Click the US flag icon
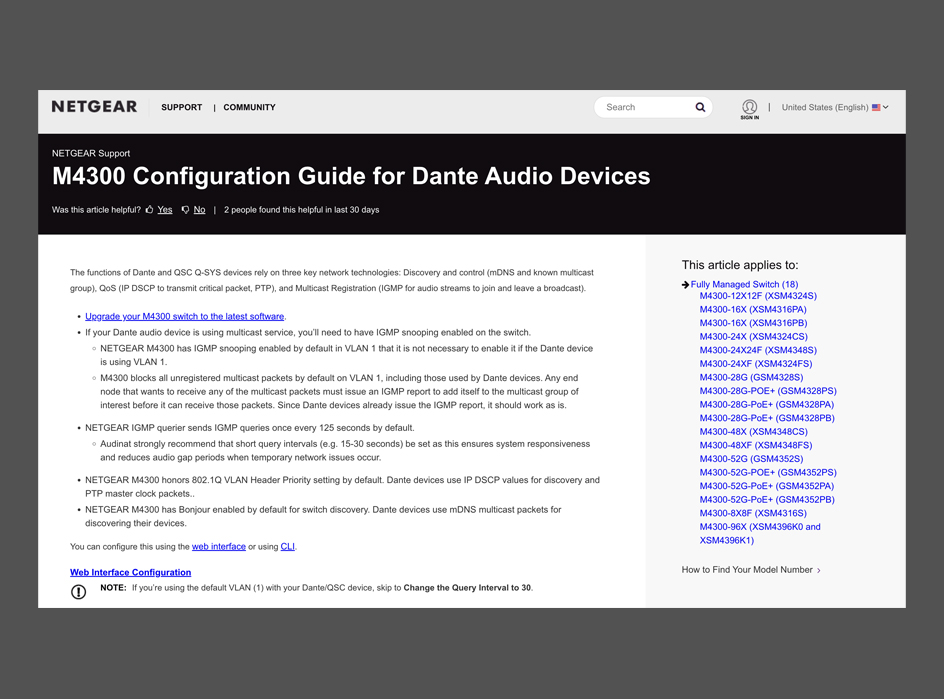The width and height of the screenshot is (944, 699). coord(876,107)
